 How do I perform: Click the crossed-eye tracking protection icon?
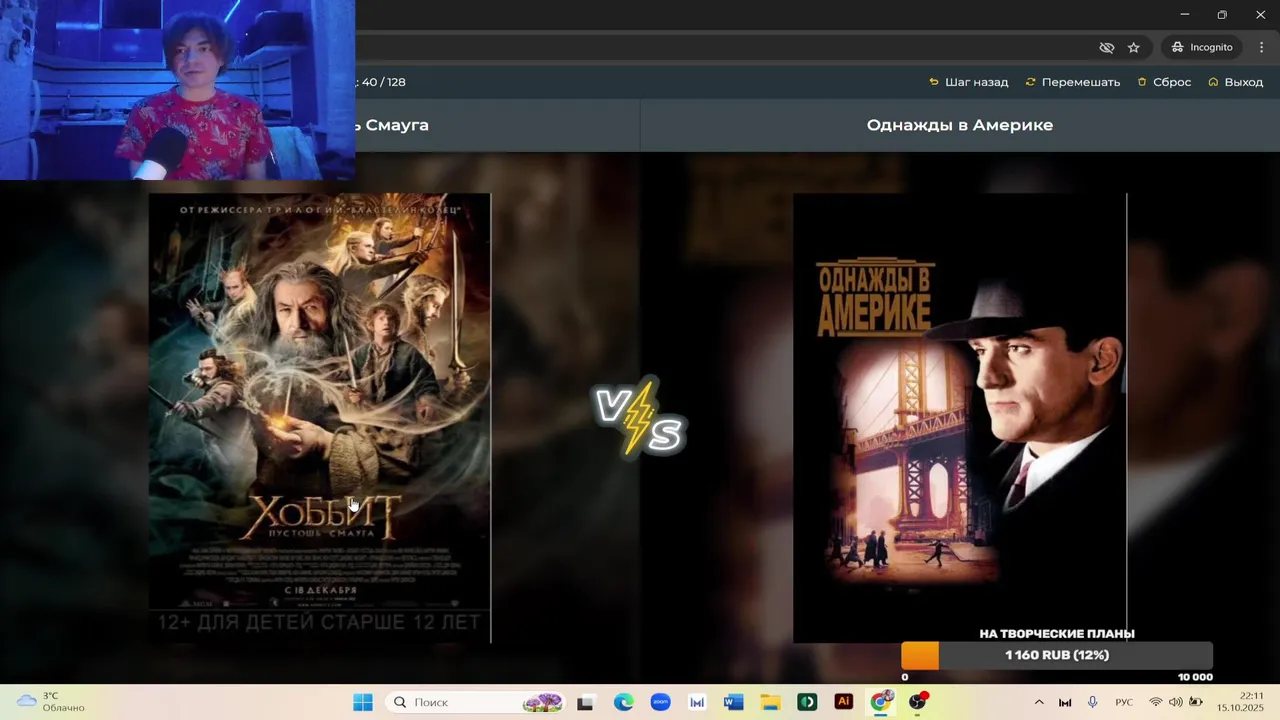[x=1106, y=47]
